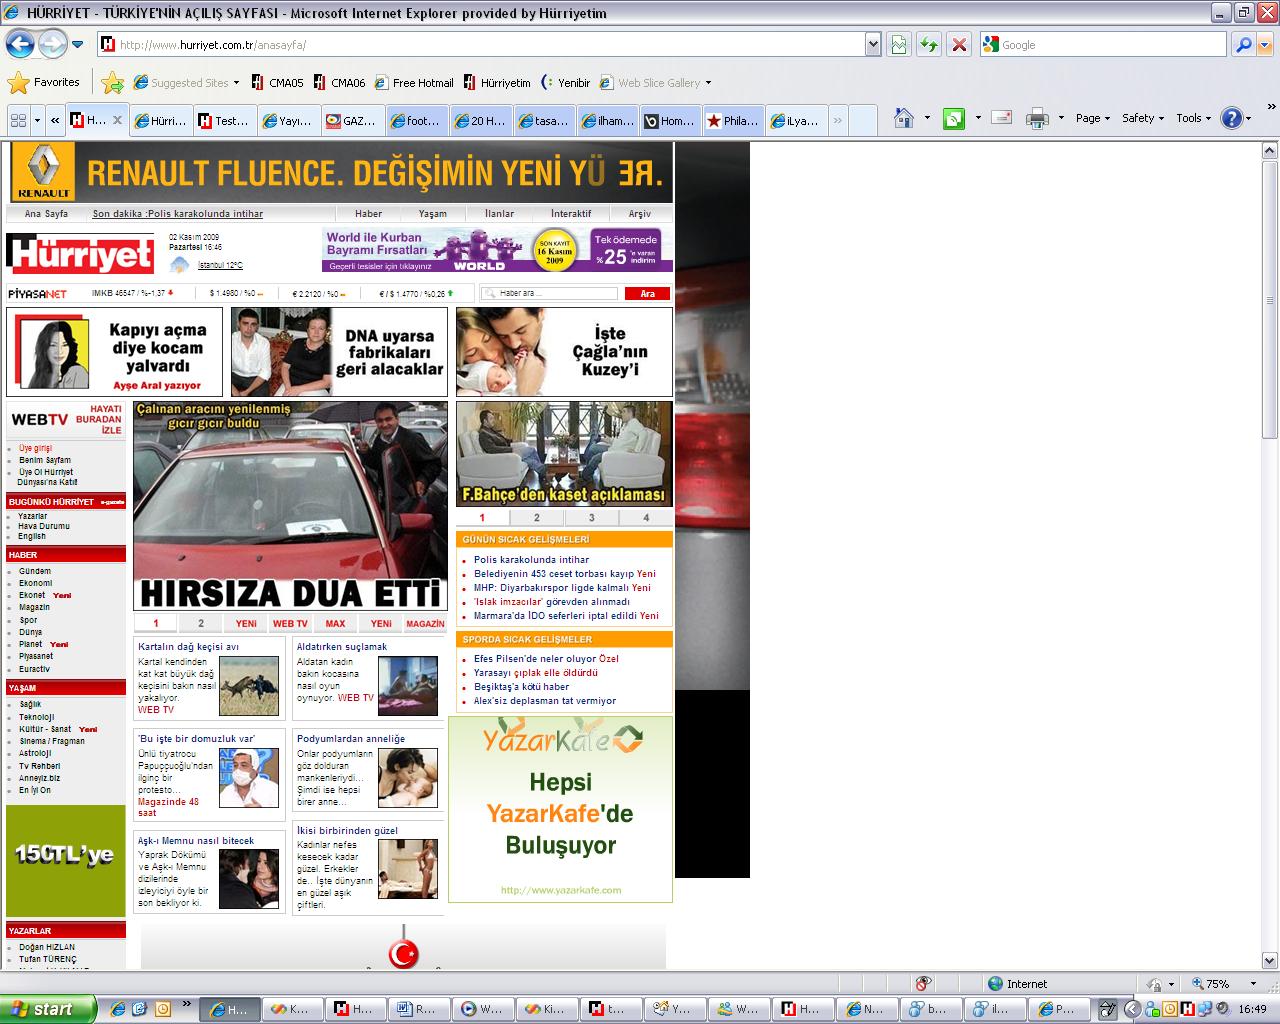Toggle the Compatibility View icon
1280x1024 pixels.
[x=899, y=44]
